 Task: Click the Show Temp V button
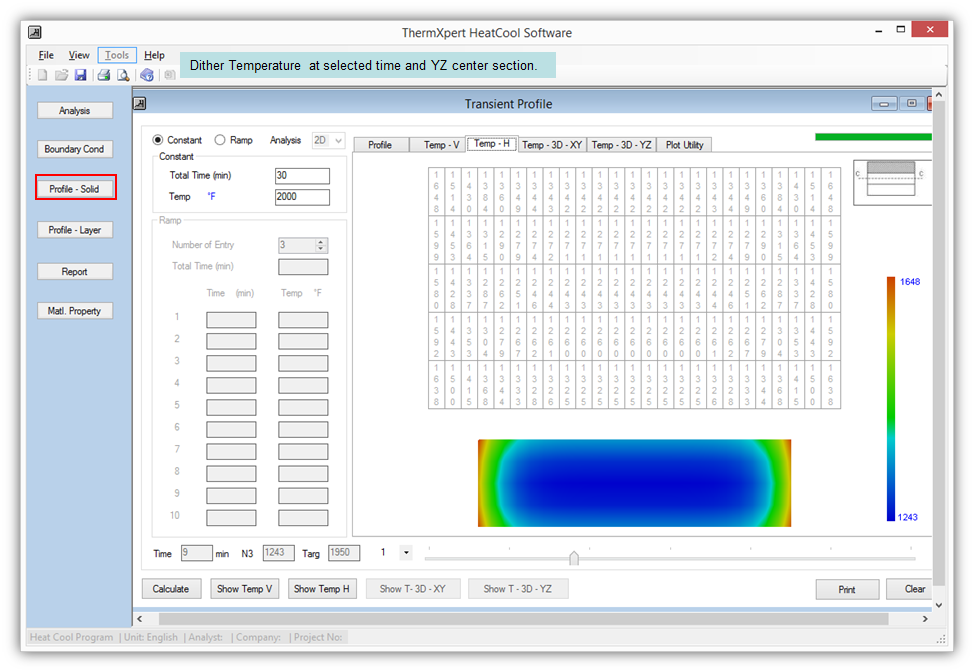tap(245, 589)
